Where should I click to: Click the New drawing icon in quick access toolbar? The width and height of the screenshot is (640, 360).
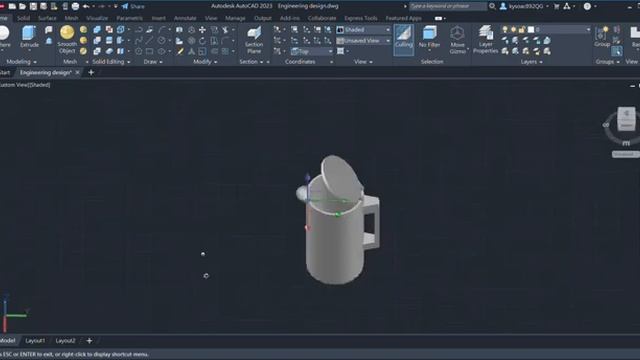(12, 6)
